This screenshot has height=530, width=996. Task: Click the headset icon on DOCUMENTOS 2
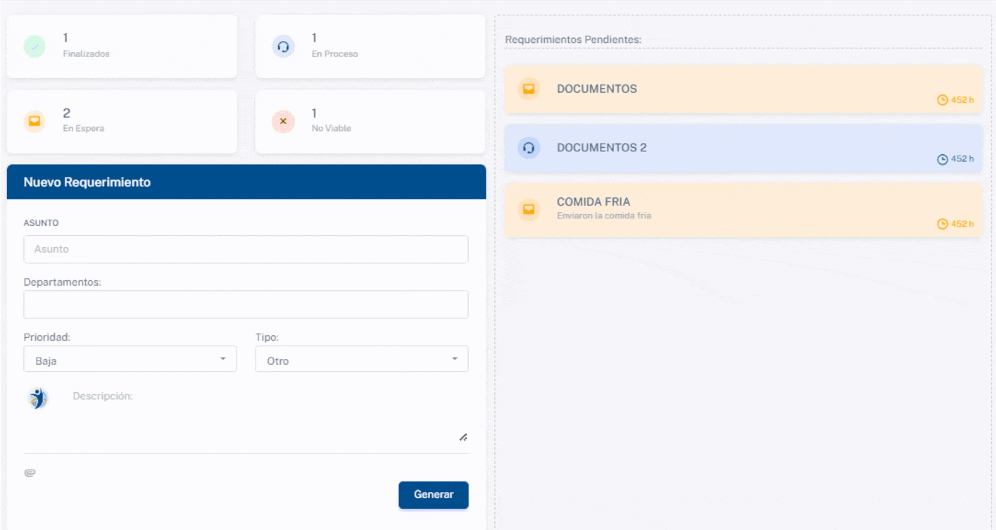[529, 148]
